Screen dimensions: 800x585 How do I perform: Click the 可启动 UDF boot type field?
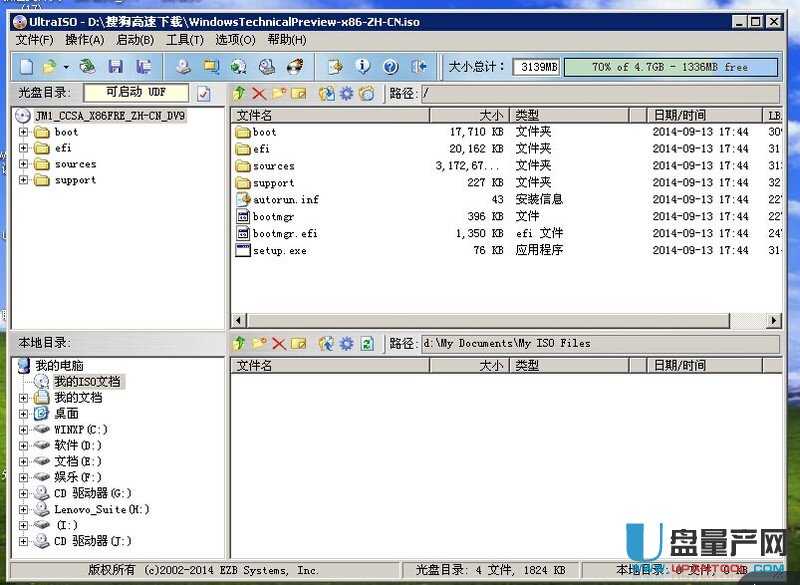[x=136, y=93]
